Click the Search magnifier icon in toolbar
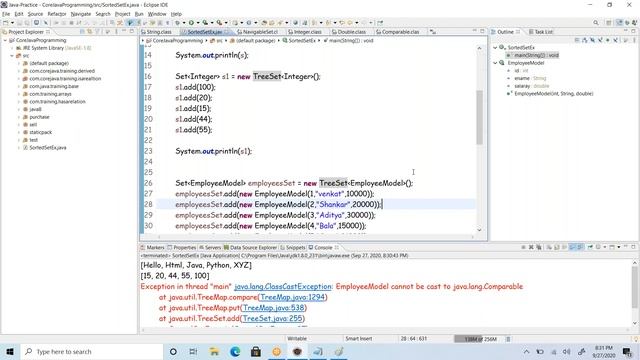This screenshot has width=640, height=360. 596,23
